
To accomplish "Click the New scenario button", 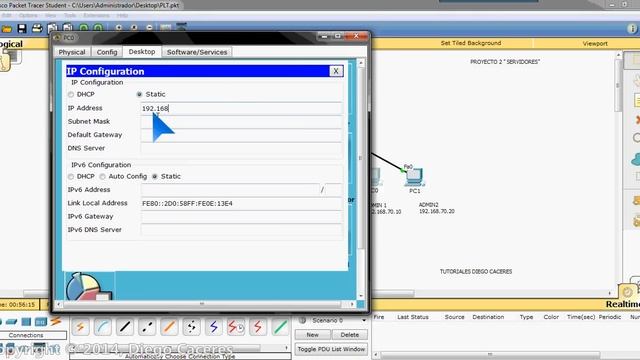I will tap(312, 335).
